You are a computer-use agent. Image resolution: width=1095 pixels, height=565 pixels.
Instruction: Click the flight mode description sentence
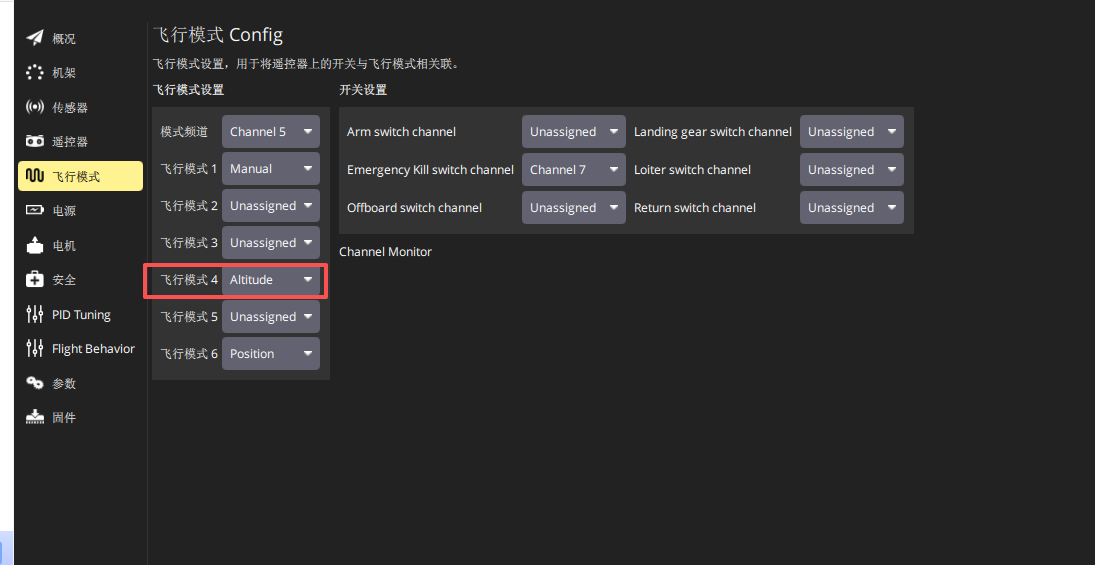(306, 64)
